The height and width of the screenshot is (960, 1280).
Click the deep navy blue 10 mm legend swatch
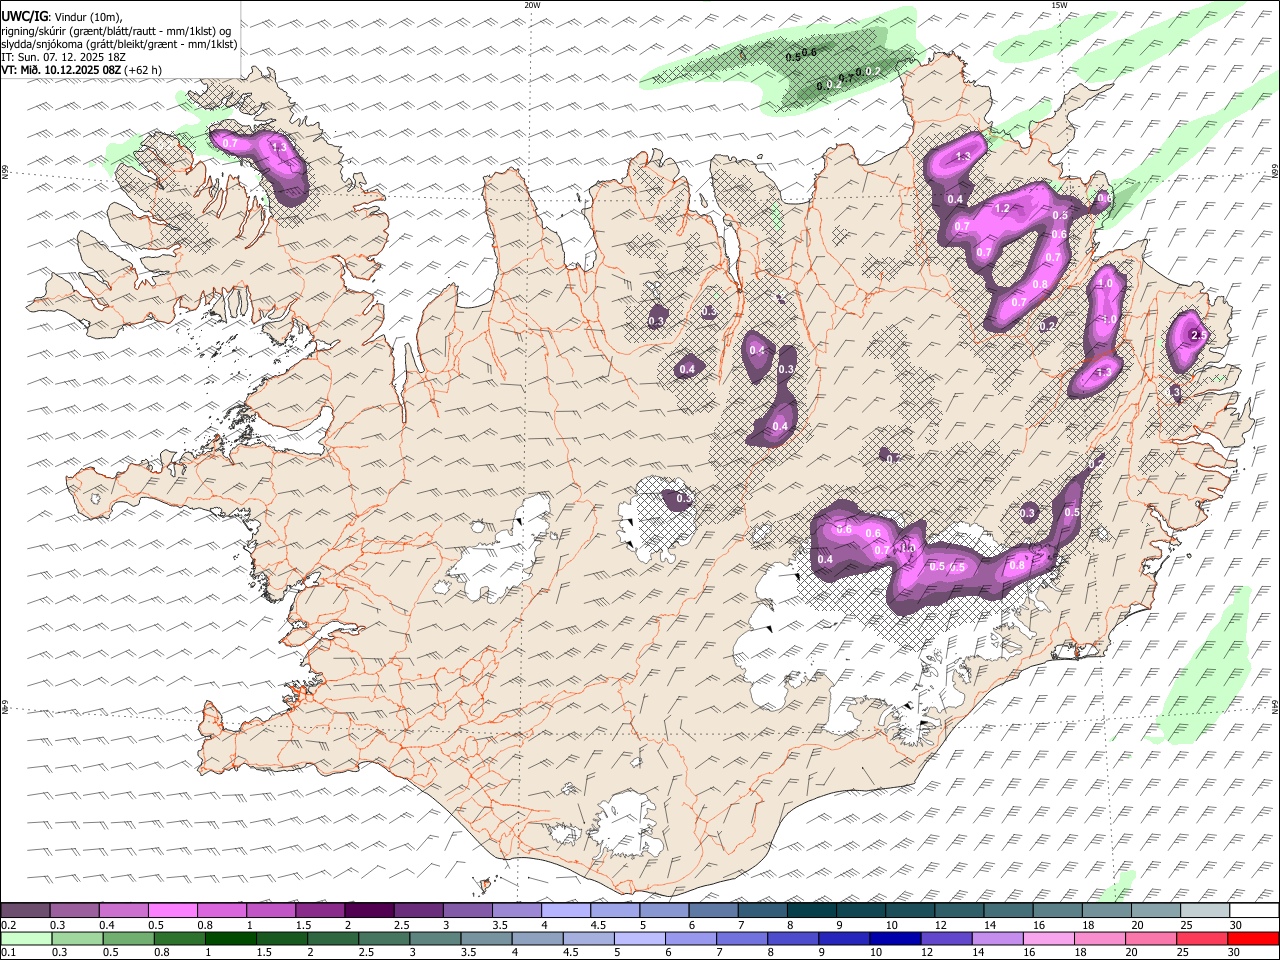click(x=895, y=939)
